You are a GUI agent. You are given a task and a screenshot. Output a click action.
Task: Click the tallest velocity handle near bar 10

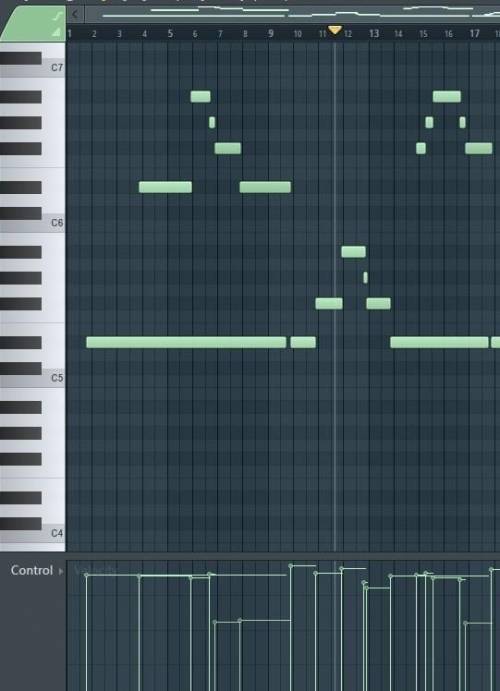pyautogui.click(x=290, y=565)
